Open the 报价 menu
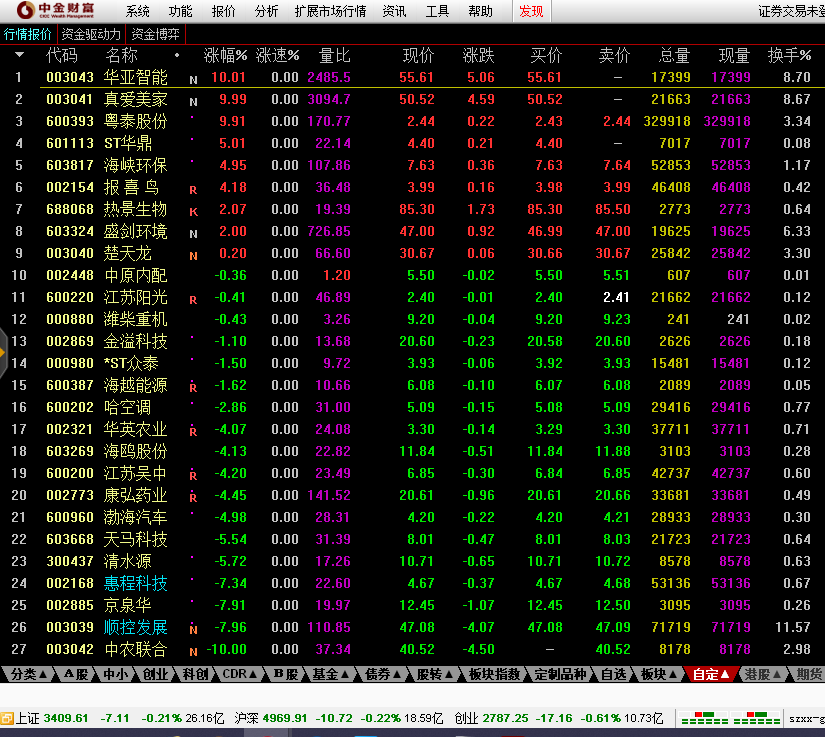Viewport: 825px width, 737px height. [x=223, y=11]
